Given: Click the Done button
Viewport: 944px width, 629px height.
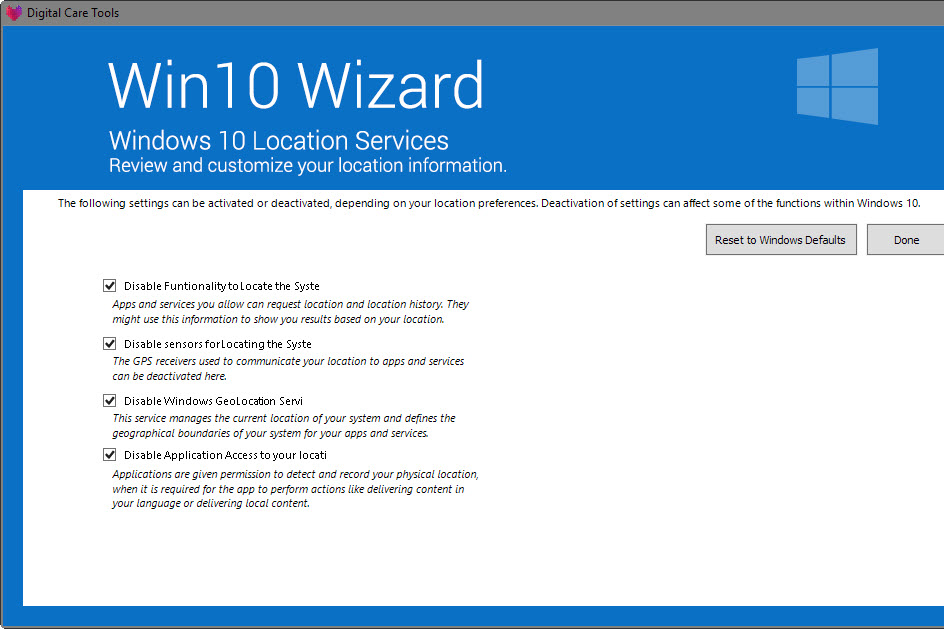Looking at the screenshot, I should (x=906, y=240).
